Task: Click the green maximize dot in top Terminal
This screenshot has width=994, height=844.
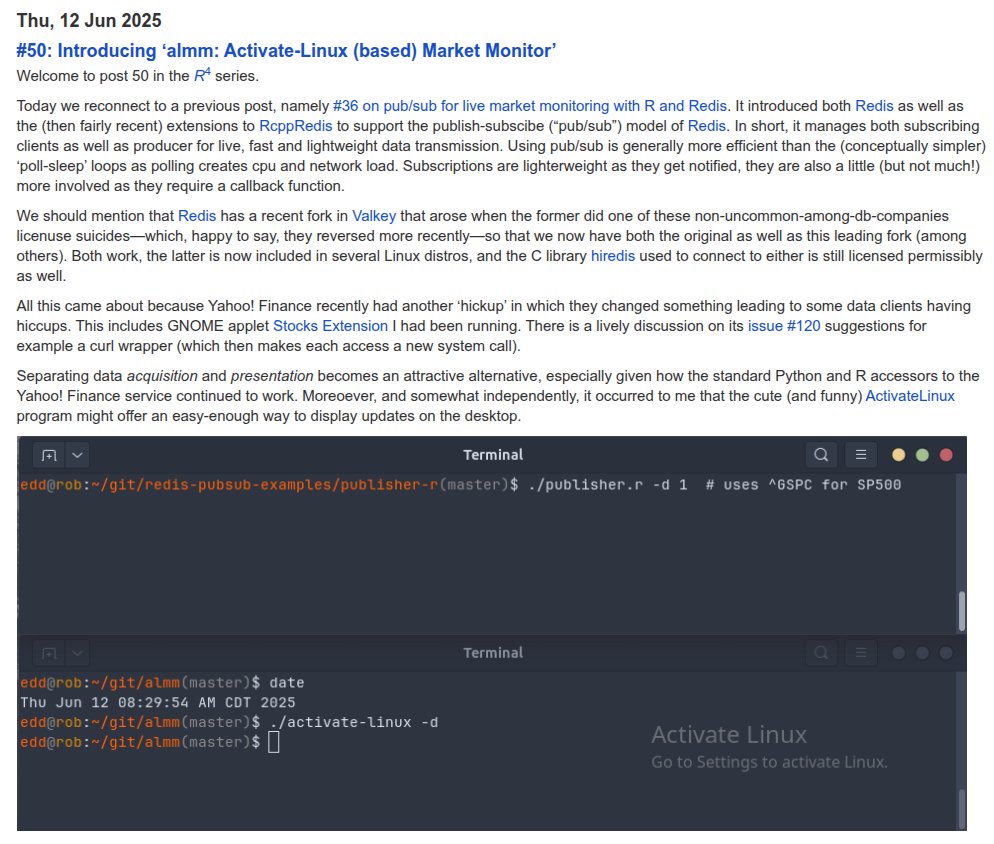Action: point(922,455)
